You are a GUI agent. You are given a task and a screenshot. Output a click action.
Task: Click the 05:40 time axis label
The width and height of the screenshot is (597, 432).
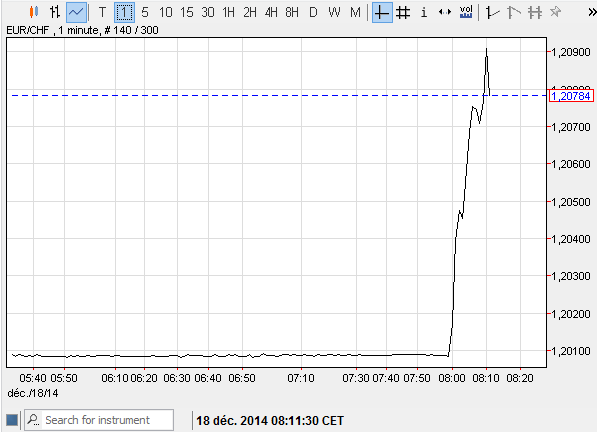pos(33,378)
